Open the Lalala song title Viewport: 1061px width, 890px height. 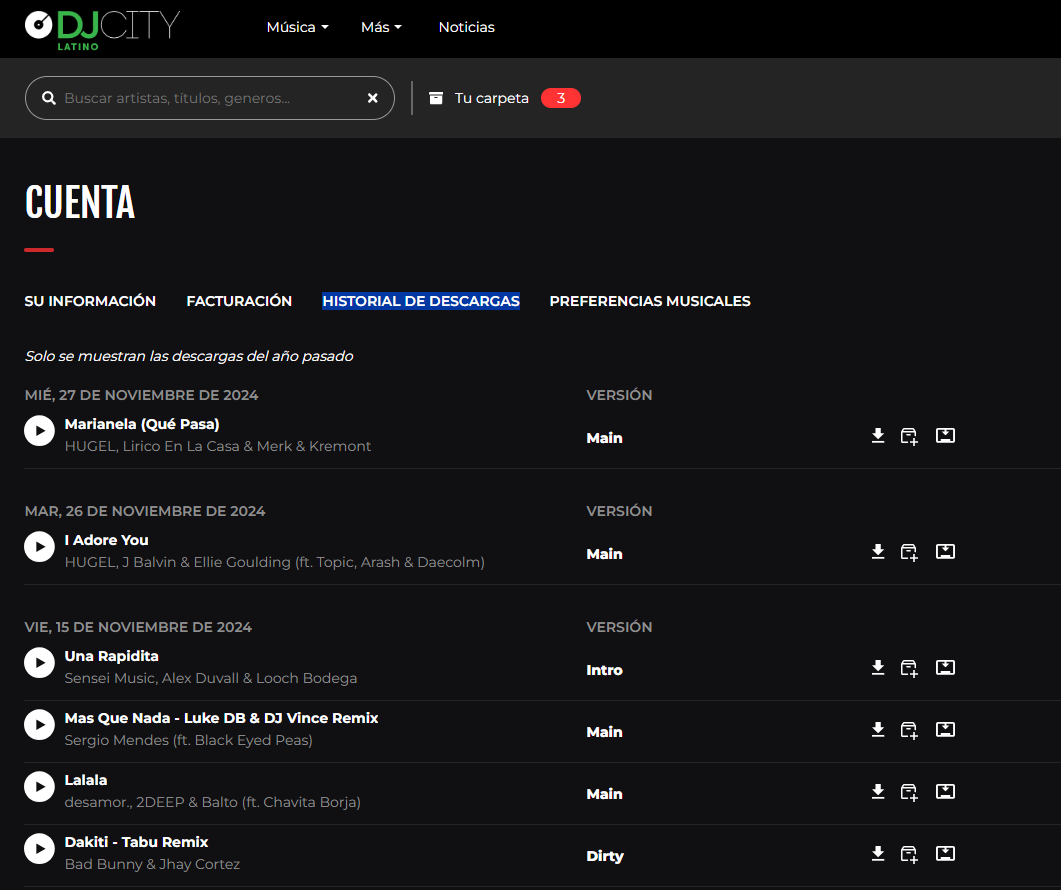[x=86, y=780]
